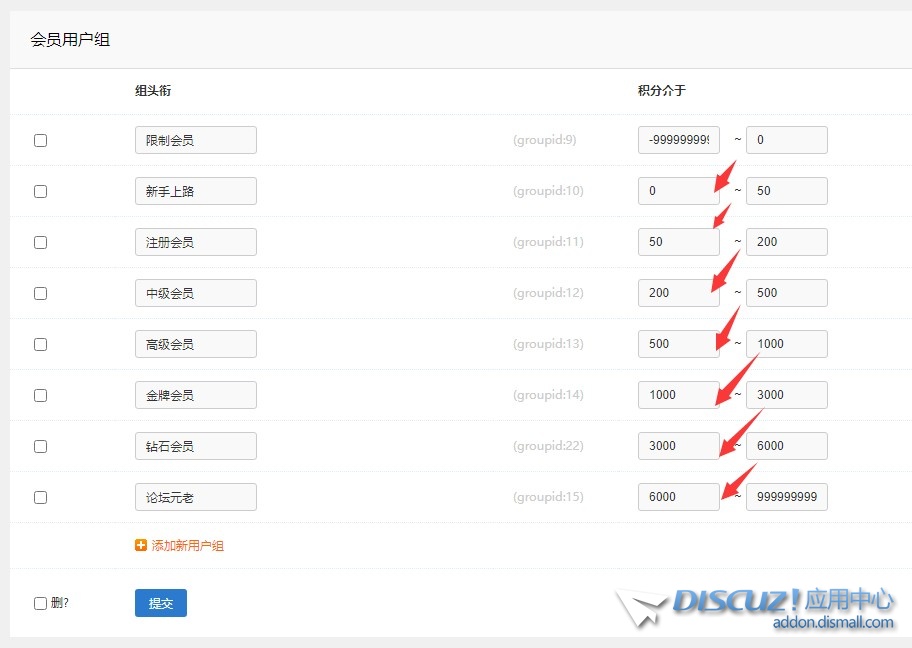This screenshot has width=912, height=648.
Task: Focus lower credit field of 钻石会员 row
Action: point(679,446)
